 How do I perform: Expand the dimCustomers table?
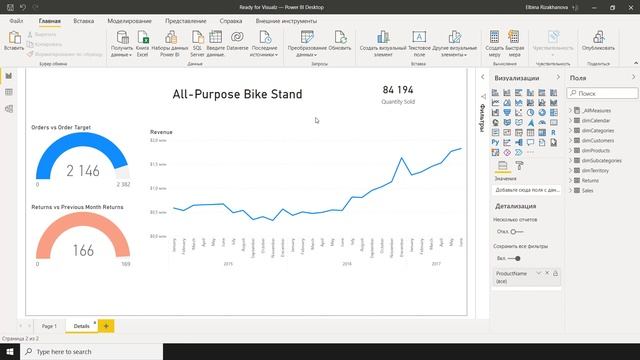click(571, 140)
